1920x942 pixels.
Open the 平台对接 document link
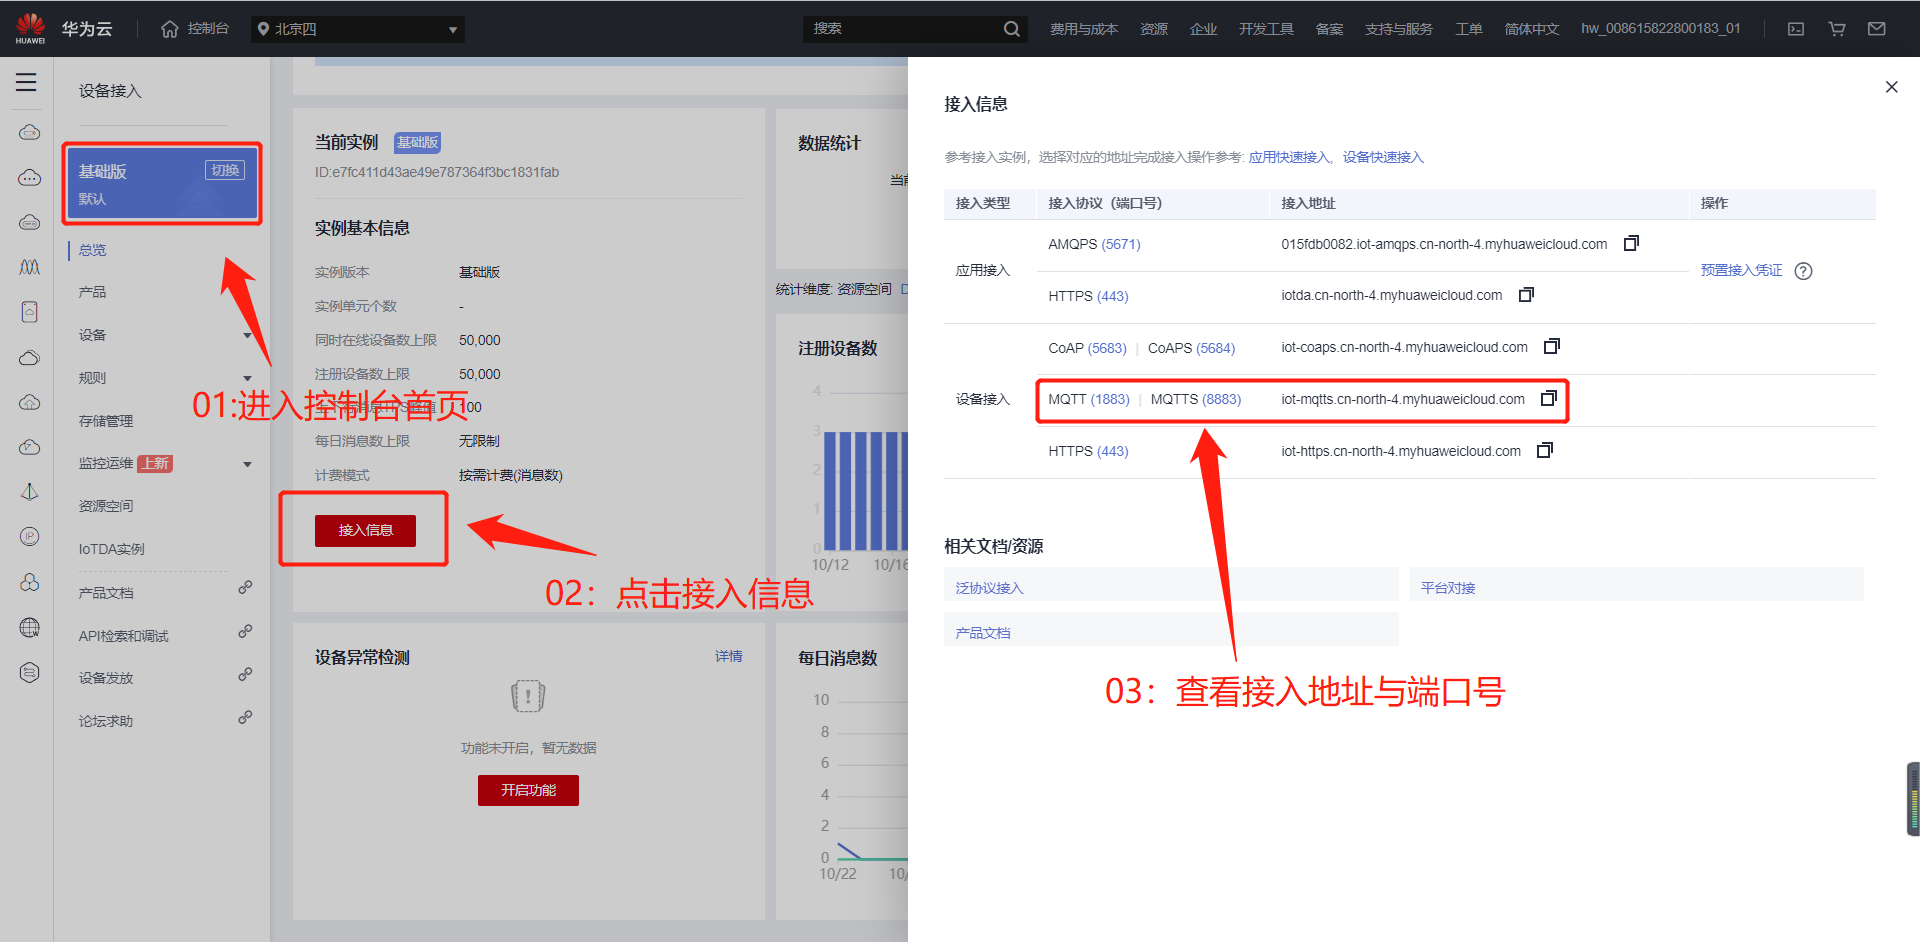pos(1448,588)
